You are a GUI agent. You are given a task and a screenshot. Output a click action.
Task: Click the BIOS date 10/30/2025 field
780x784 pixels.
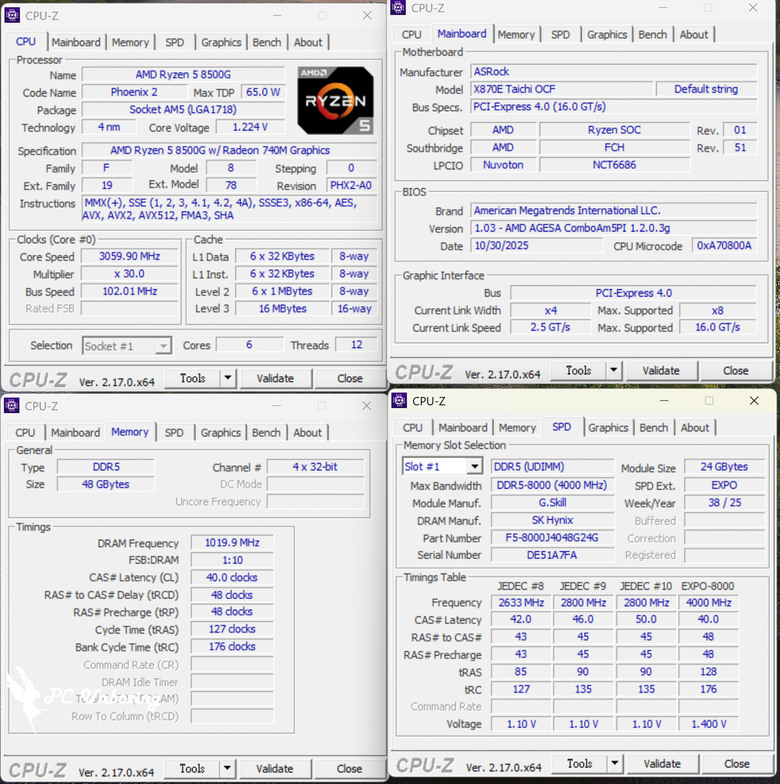[x=536, y=246]
